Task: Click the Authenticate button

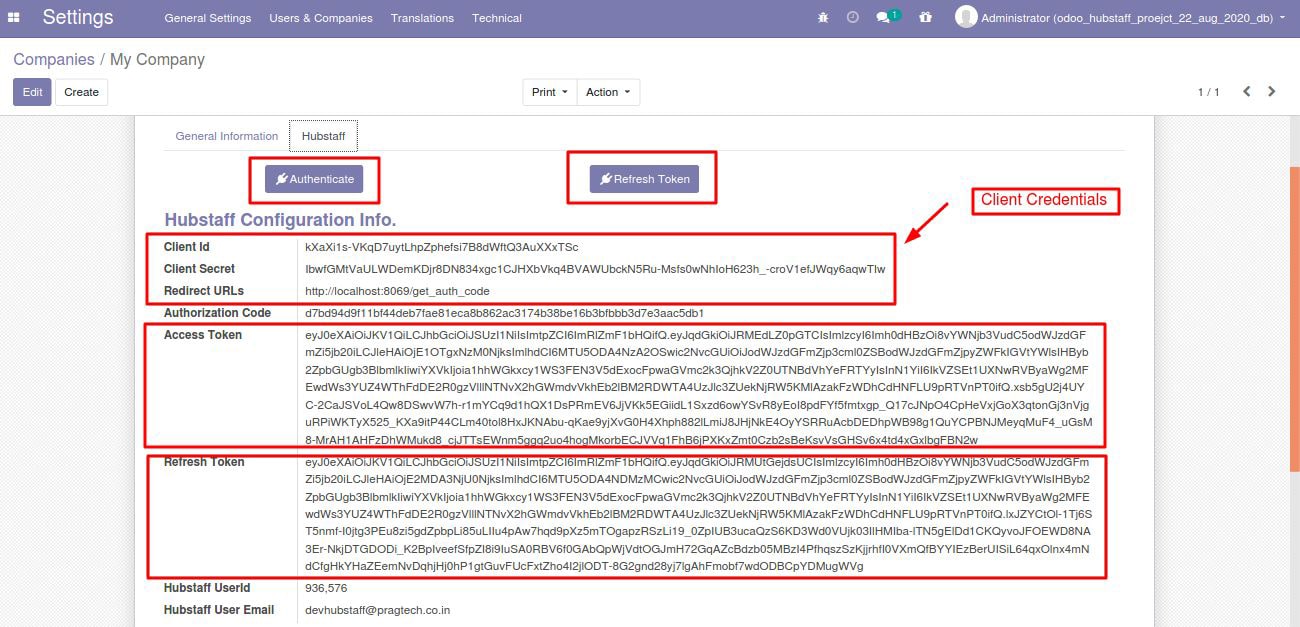Action: [314, 179]
